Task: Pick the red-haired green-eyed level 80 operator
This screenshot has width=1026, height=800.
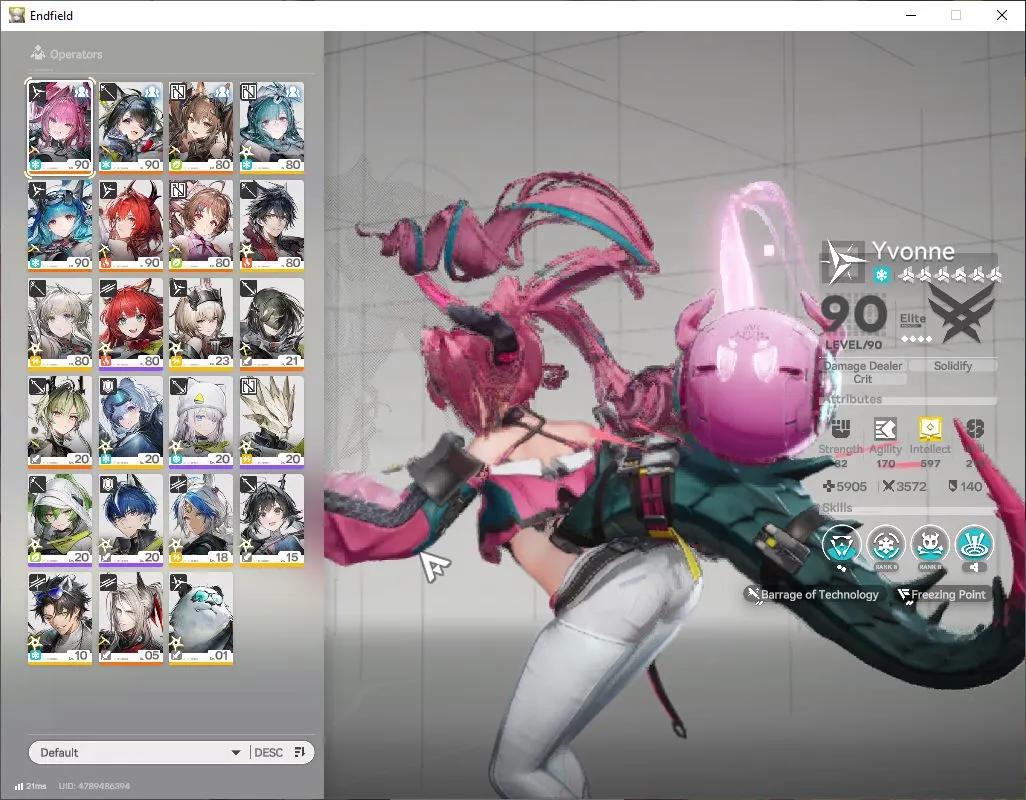Action: 131,324
